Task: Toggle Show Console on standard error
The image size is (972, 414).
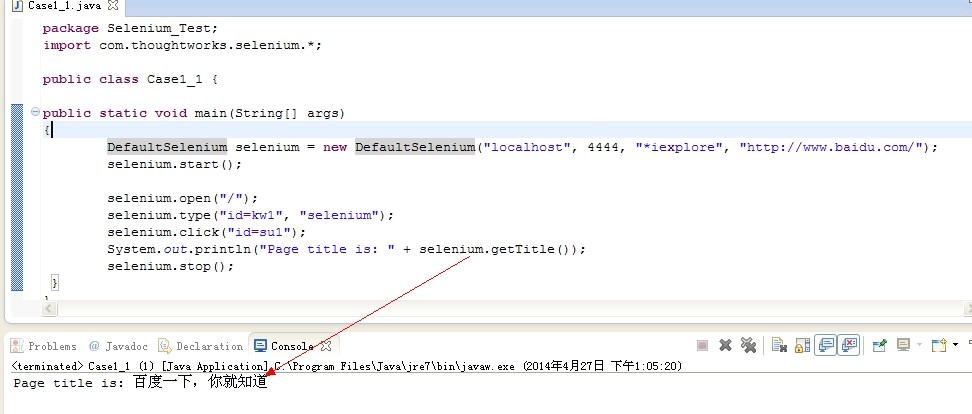Action: (x=849, y=345)
